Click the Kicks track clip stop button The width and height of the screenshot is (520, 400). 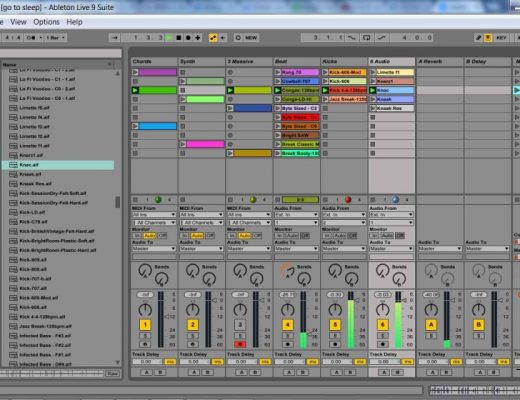coord(325,200)
